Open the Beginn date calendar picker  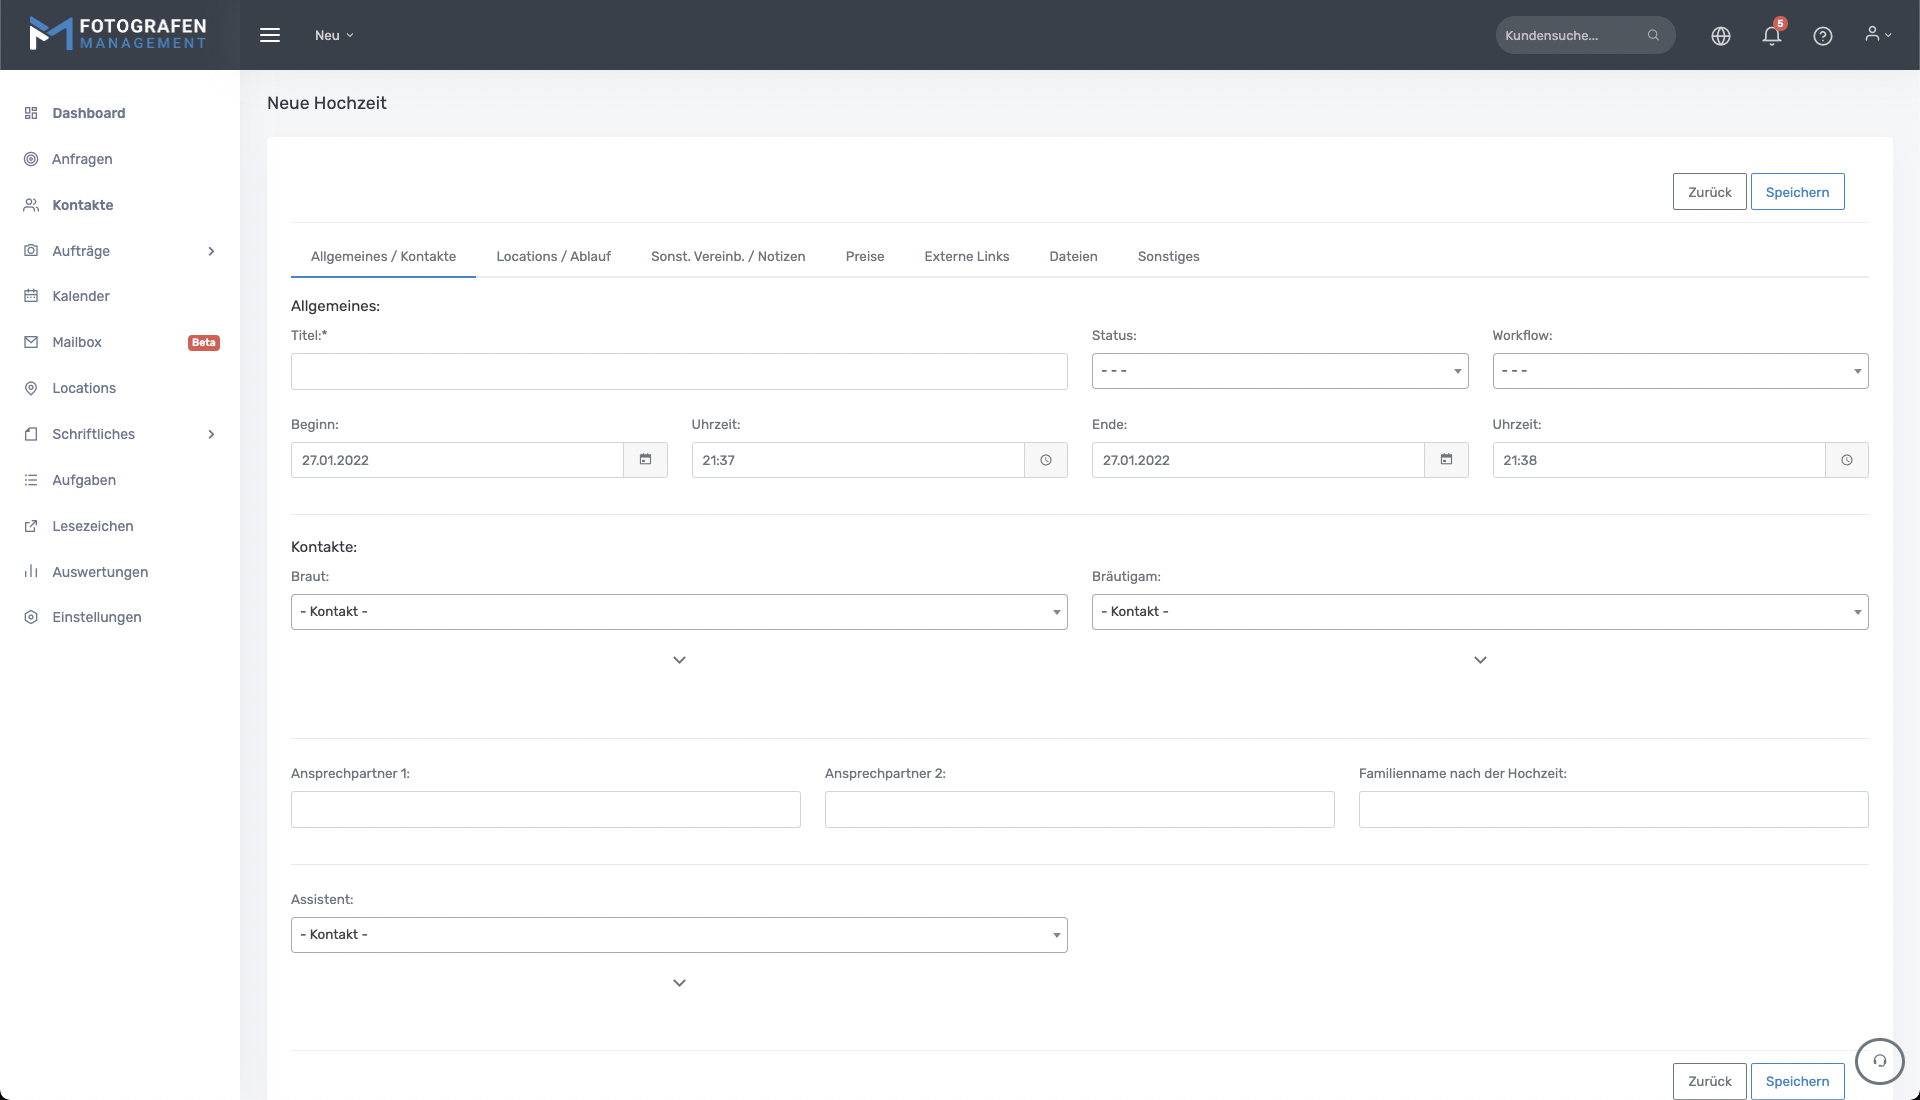coord(645,460)
